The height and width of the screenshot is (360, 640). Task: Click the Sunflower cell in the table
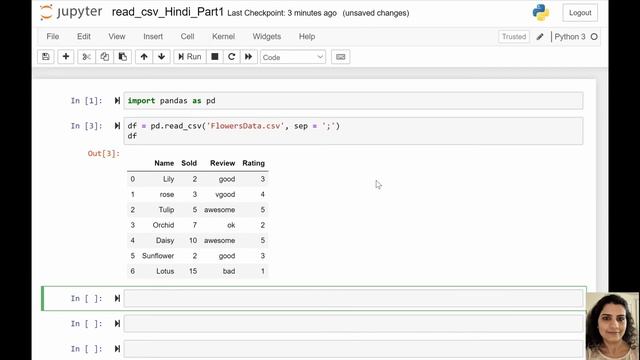pos(158,256)
